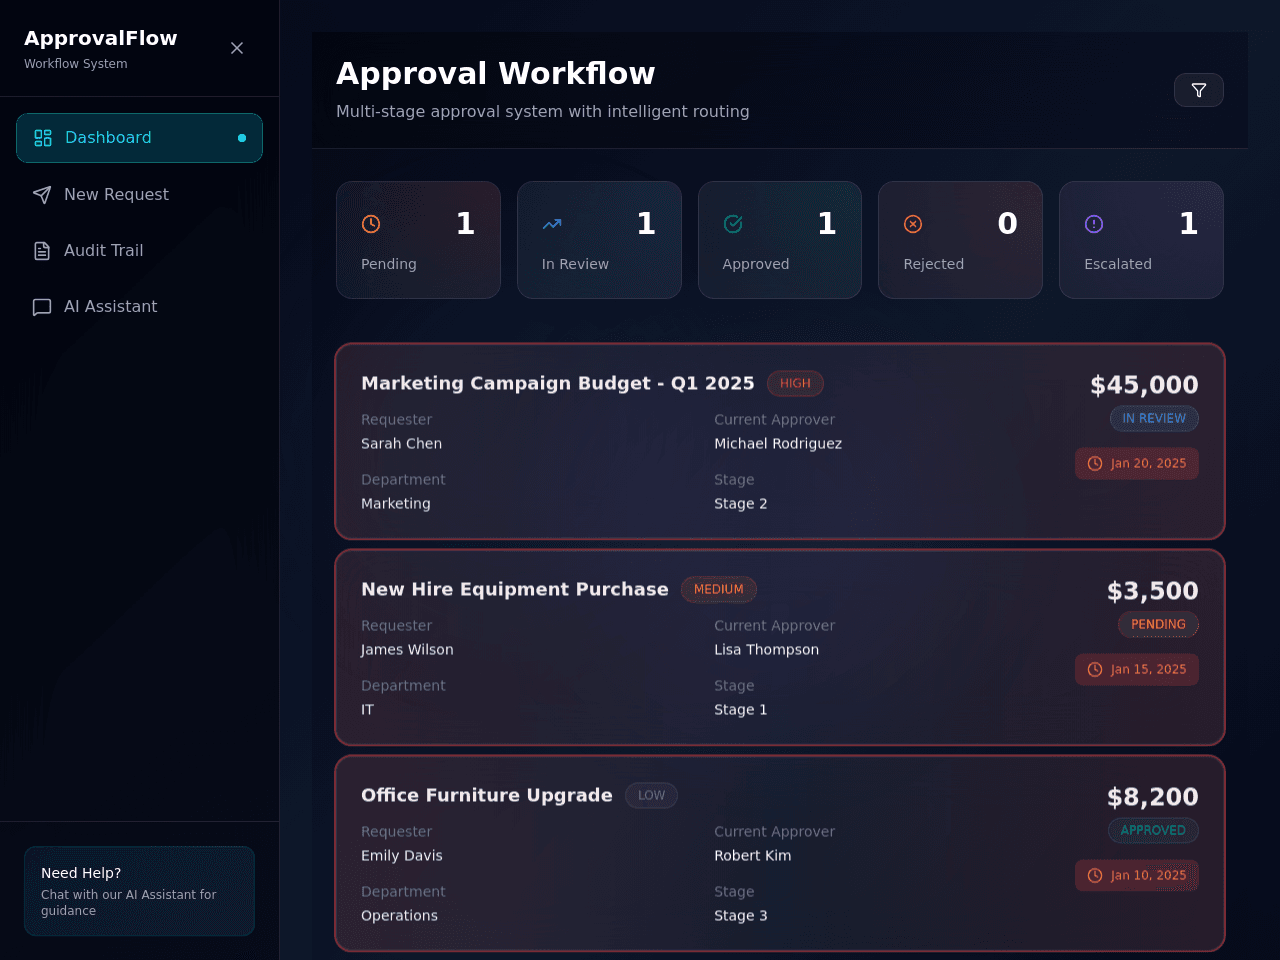Click the Escalated alert circle icon
This screenshot has width=1280, height=960.
coord(1094,224)
